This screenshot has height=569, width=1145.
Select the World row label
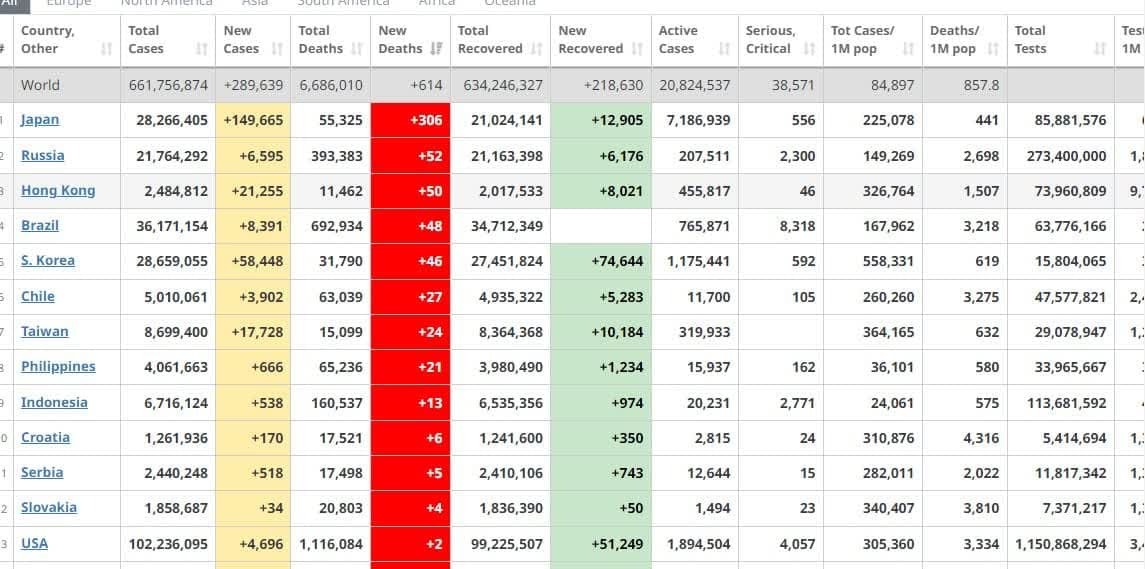tap(40, 85)
